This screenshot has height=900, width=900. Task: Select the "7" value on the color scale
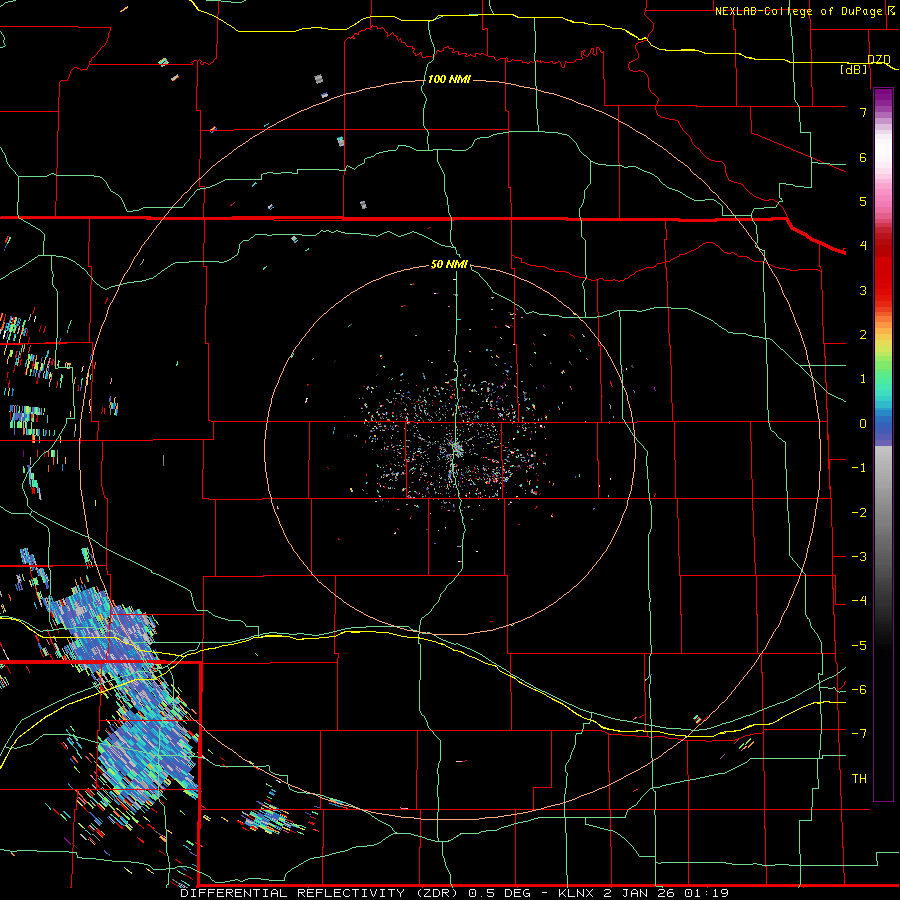[863, 112]
